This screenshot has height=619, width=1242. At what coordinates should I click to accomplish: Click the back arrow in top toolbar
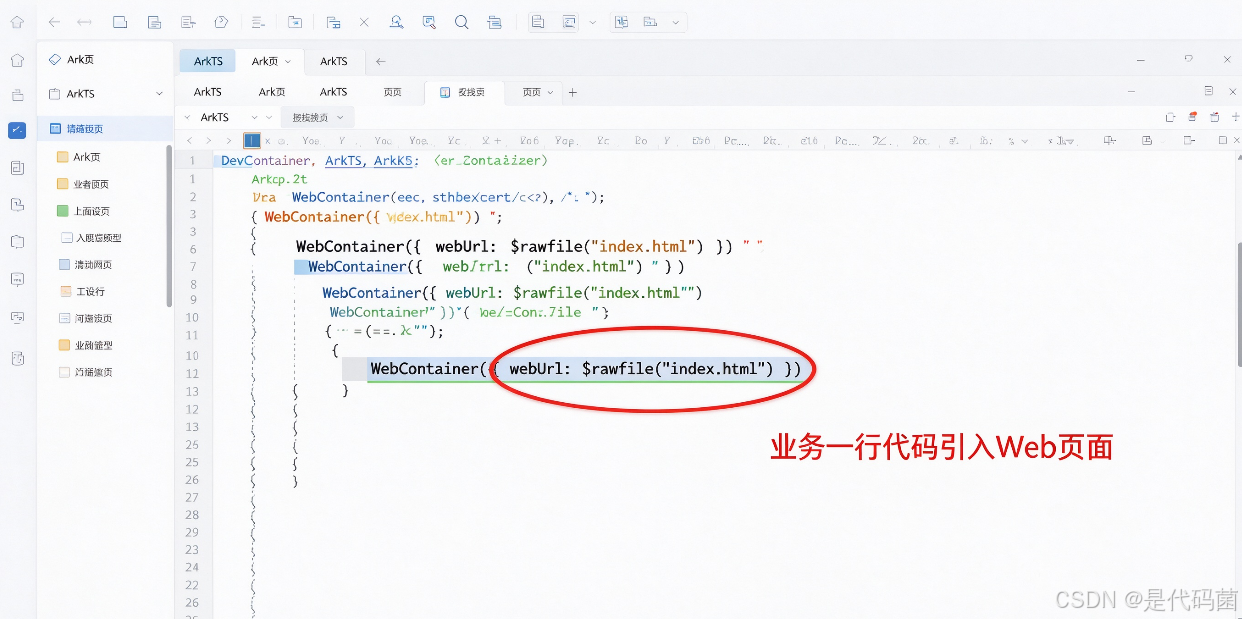[x=54, y=21]
